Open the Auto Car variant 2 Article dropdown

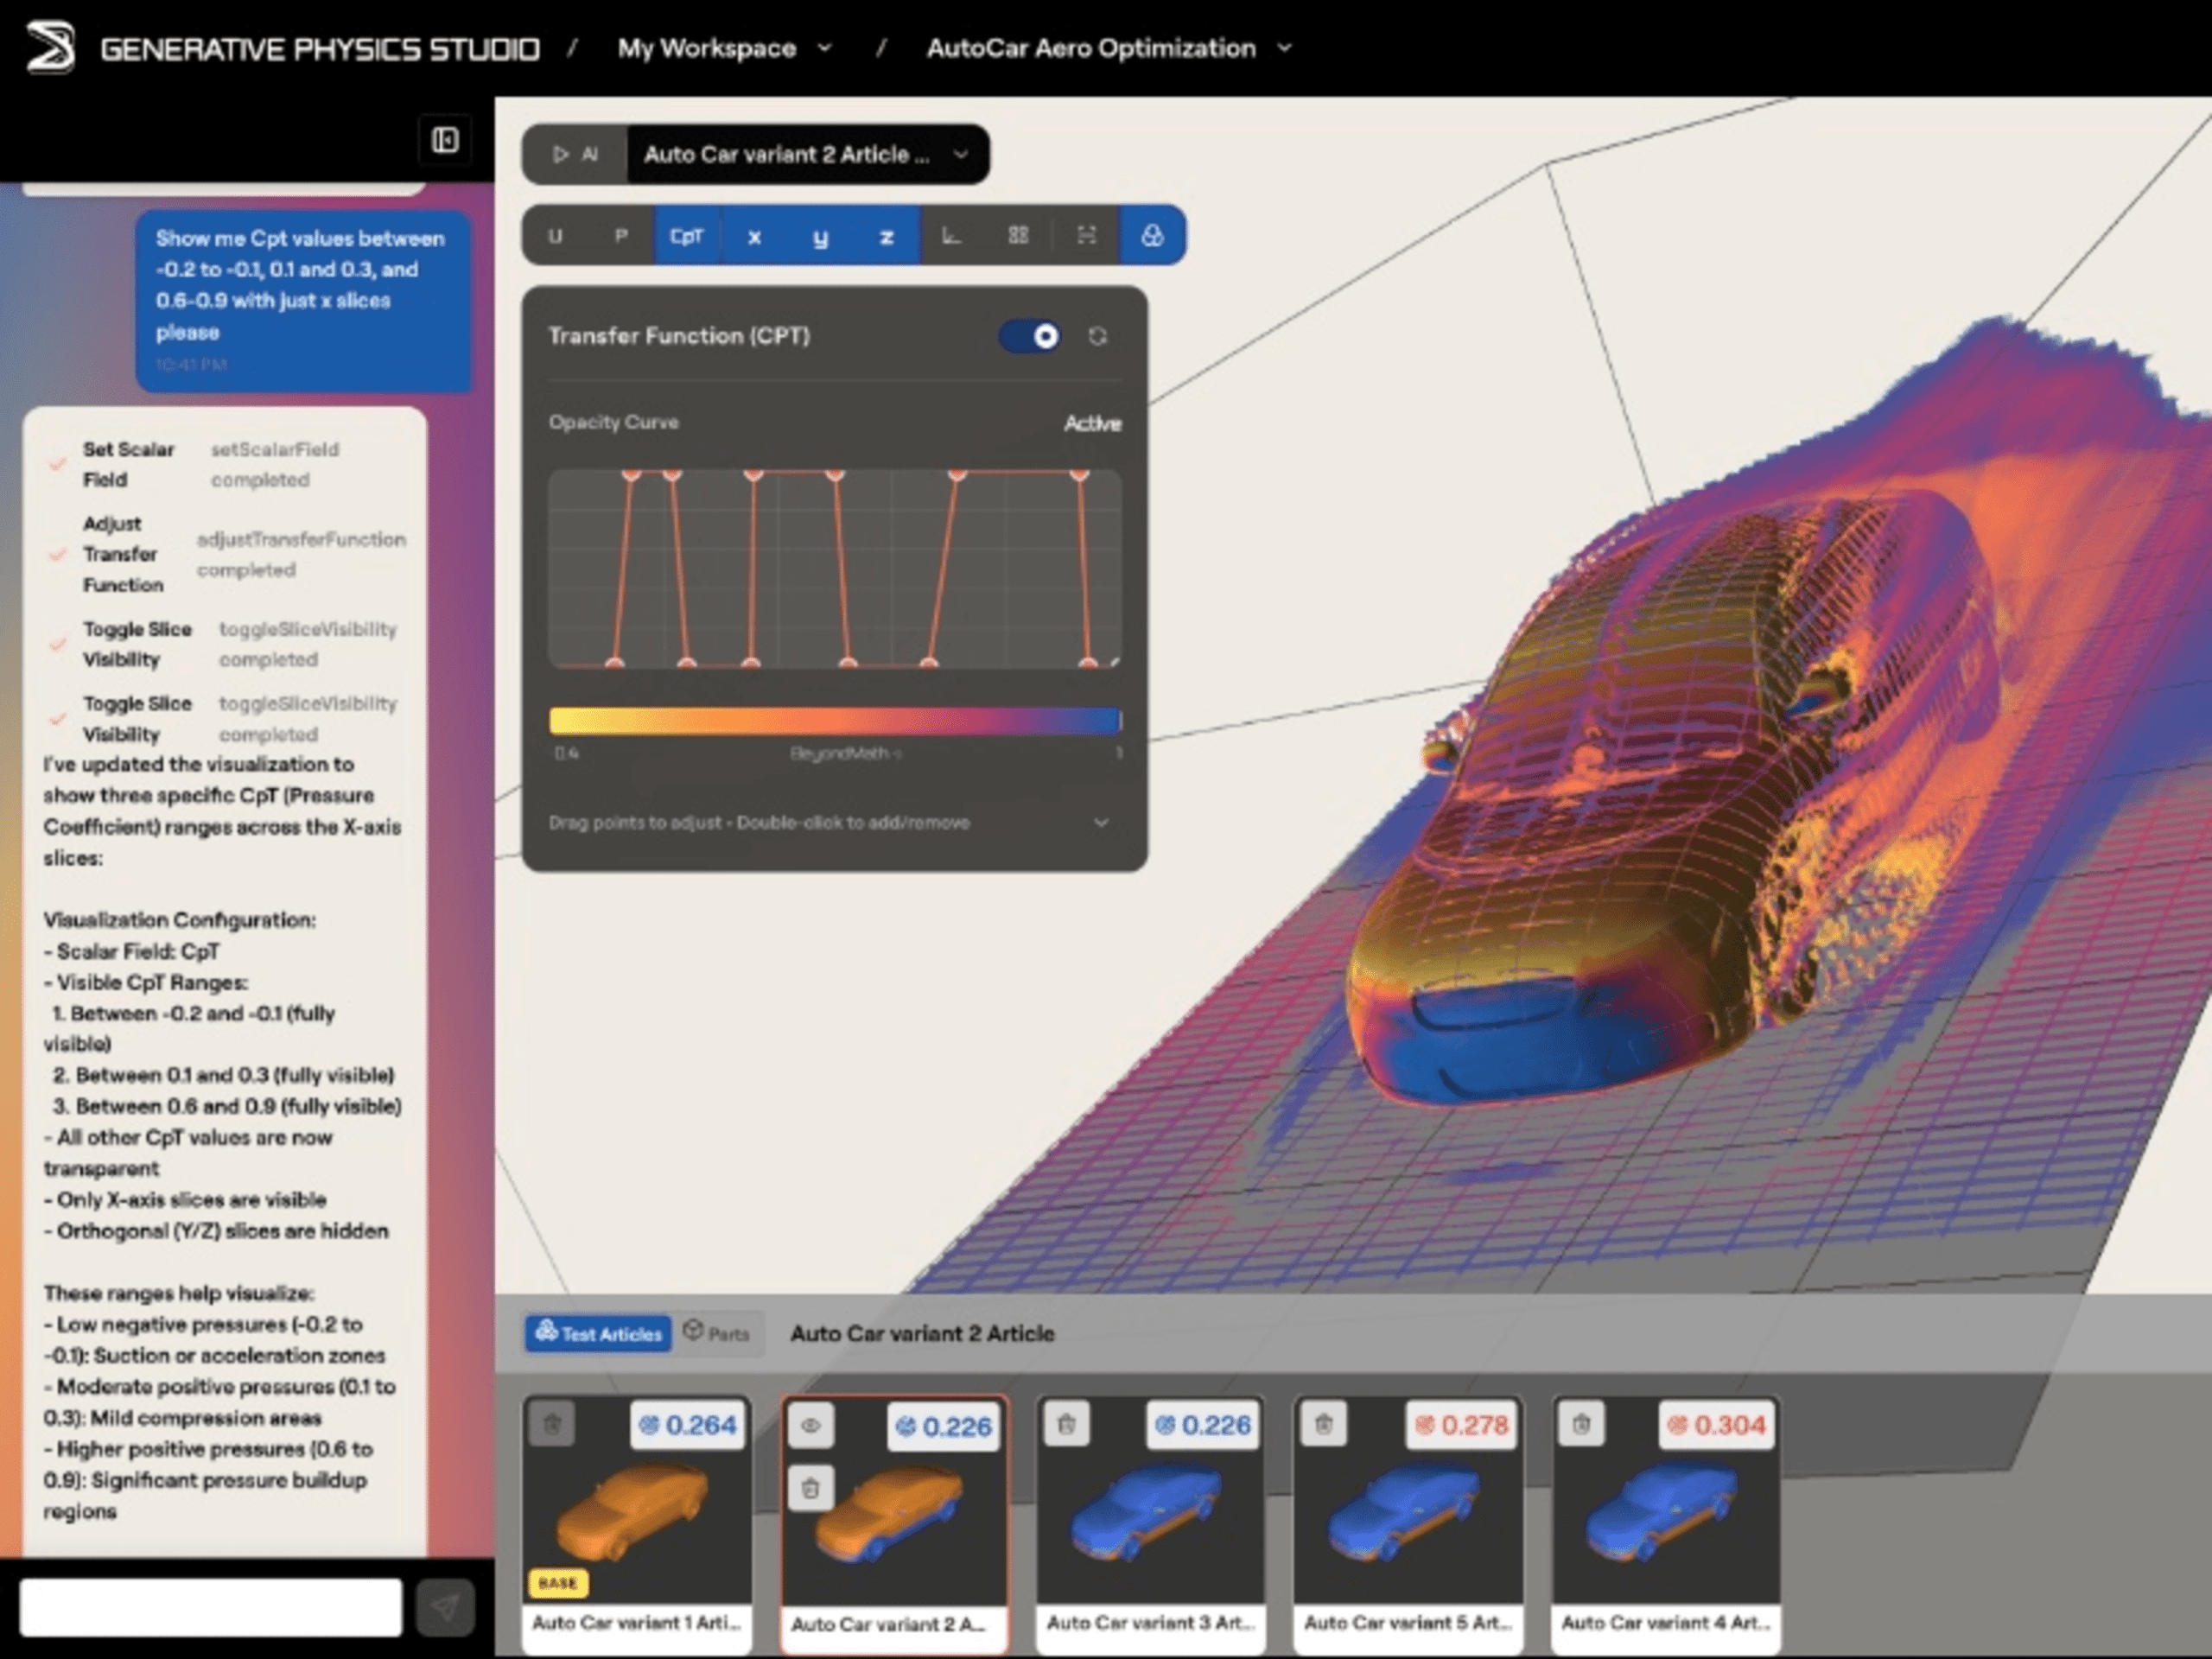pos(960,155)
